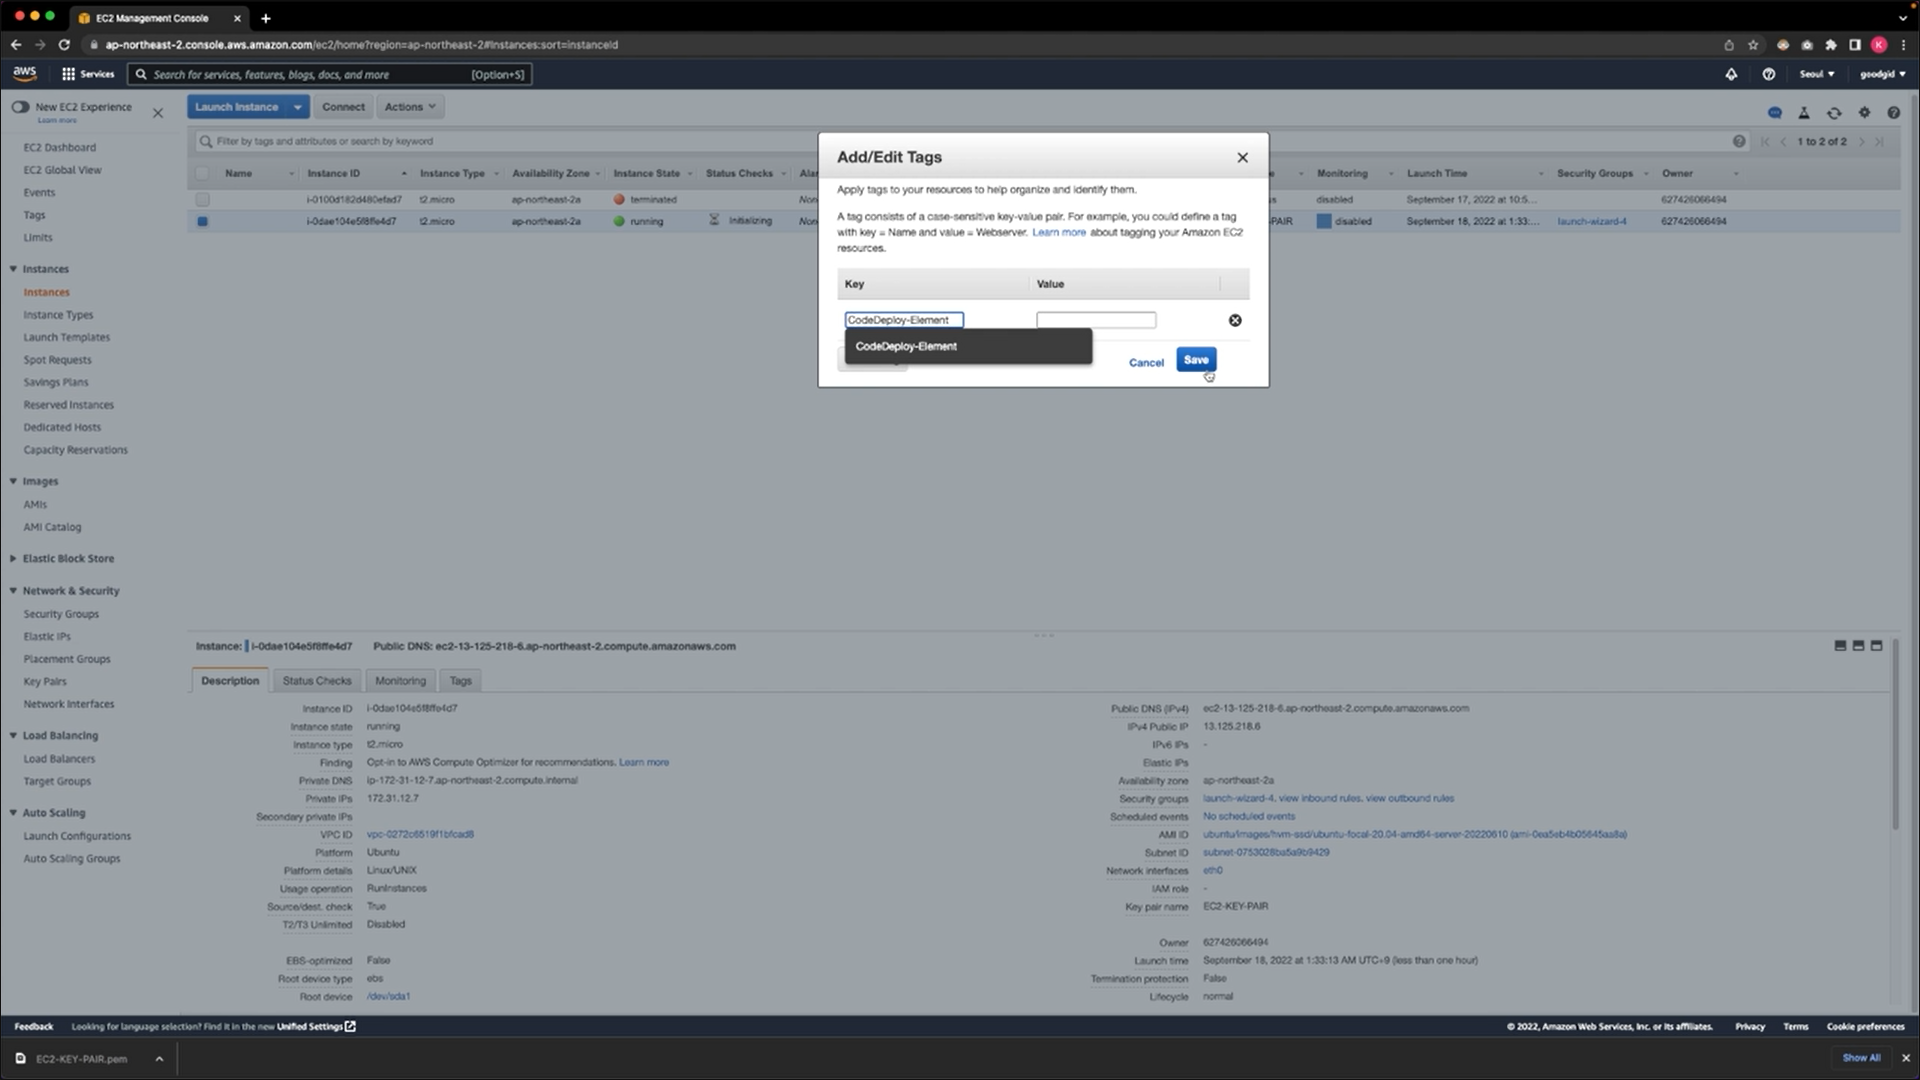Switch to the Description tab
Viewport: 1920px width, 1080px height.
click(230, 681)
